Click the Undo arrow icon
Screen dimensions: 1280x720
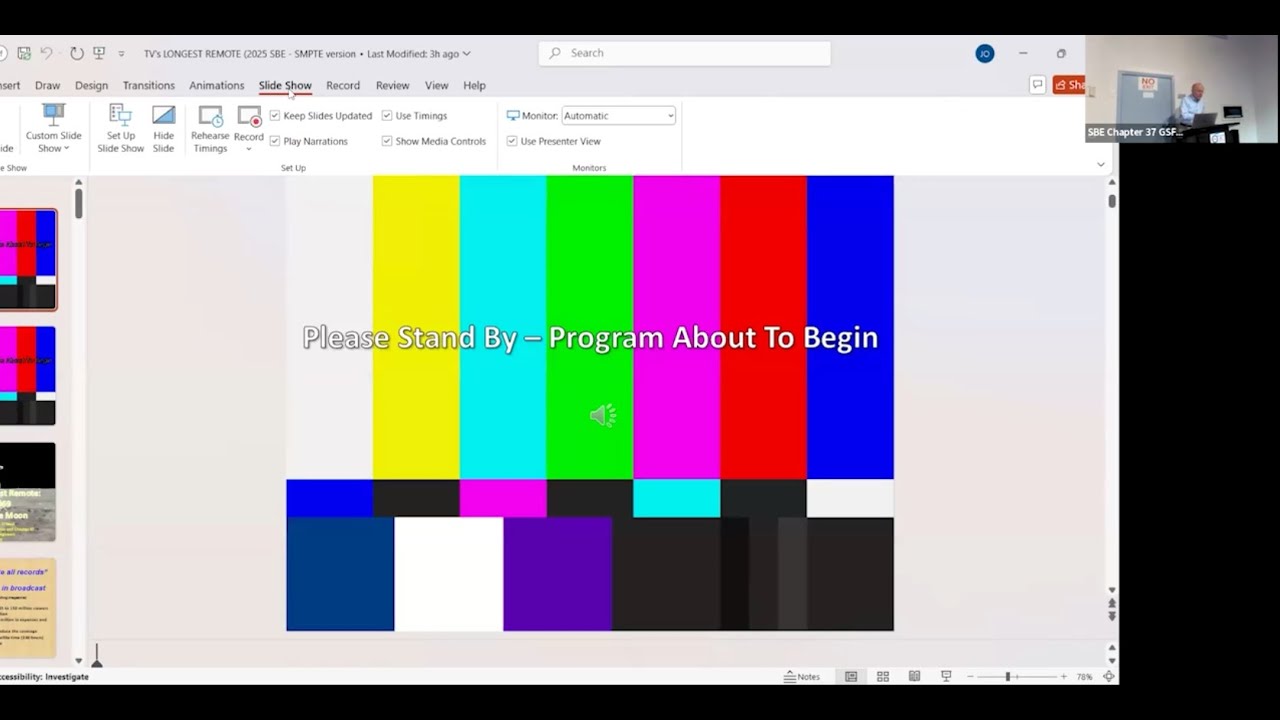[47, 53]
